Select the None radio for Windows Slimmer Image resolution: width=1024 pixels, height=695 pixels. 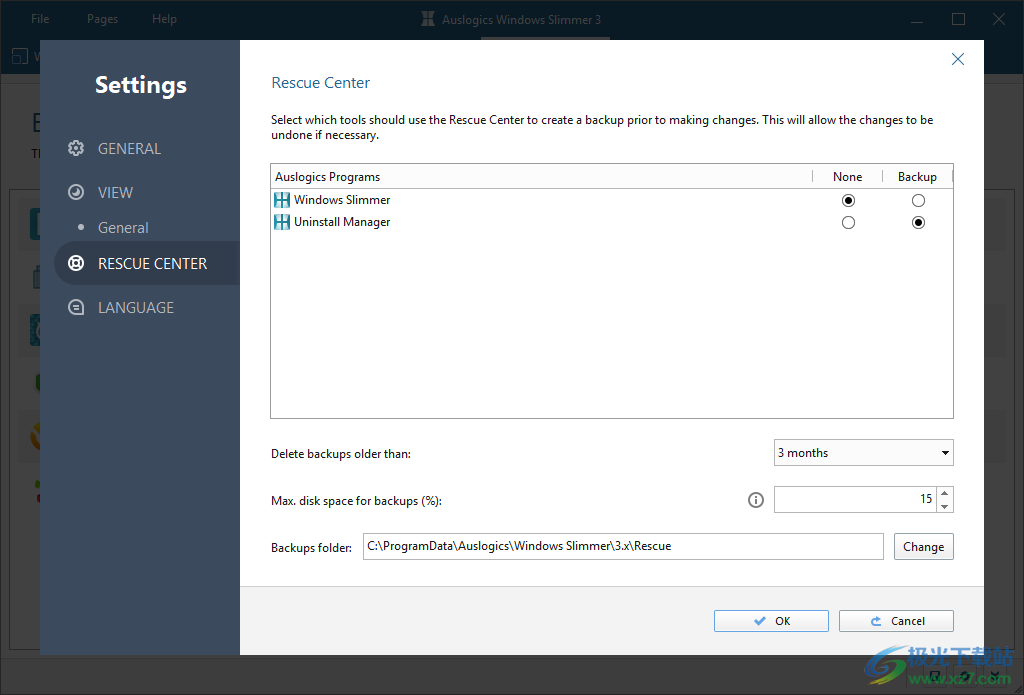pyautogui.click(x=848, y=200)
